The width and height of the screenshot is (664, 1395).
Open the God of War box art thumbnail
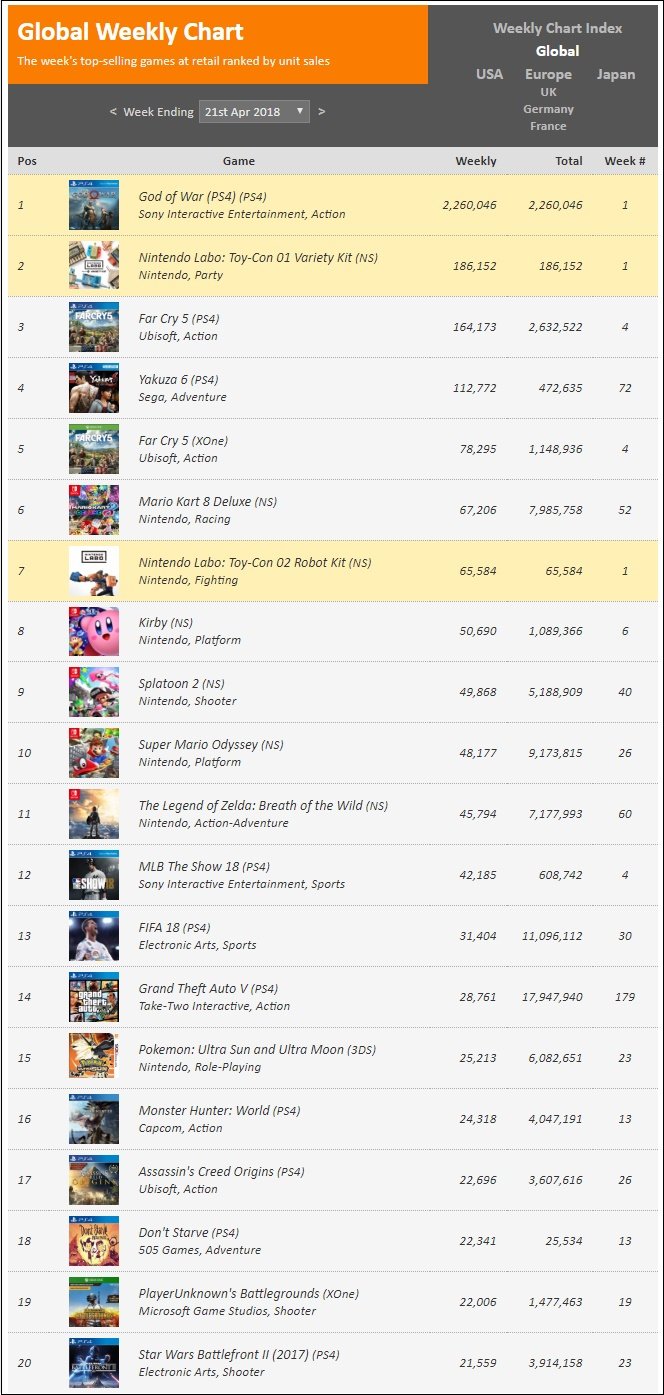coord(94,205)
